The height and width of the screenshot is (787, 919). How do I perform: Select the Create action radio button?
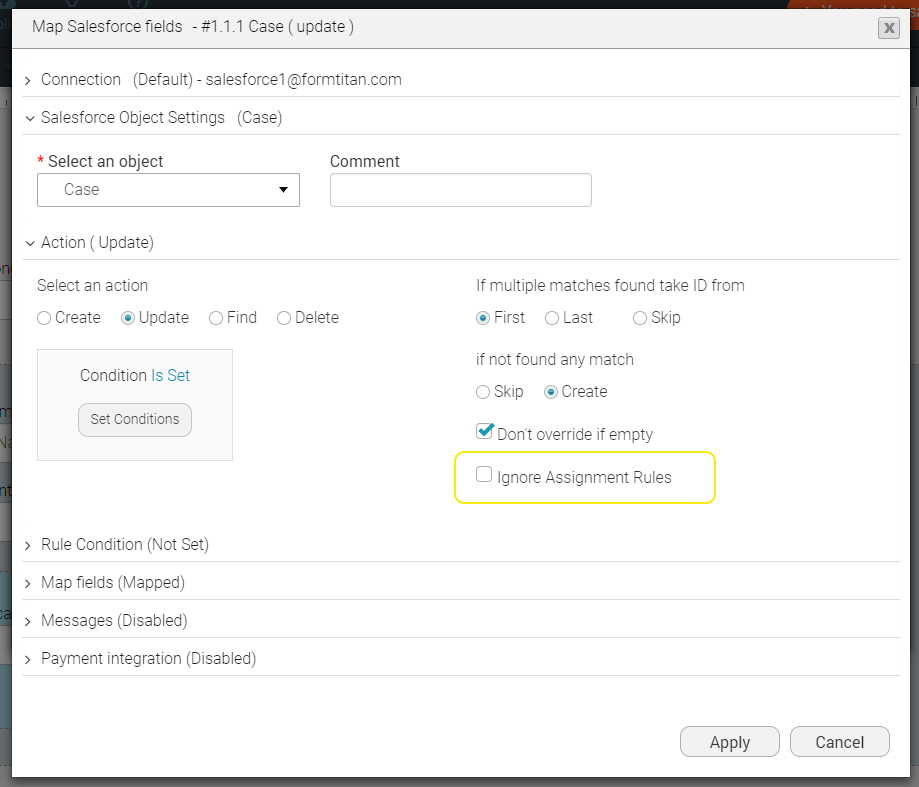(x=44, y=318)
